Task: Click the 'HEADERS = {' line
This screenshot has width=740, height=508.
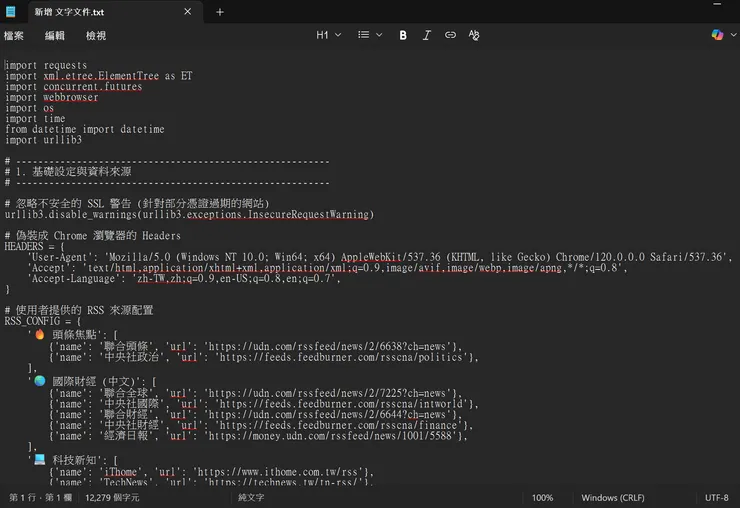Action: click(x=34, y=246)
